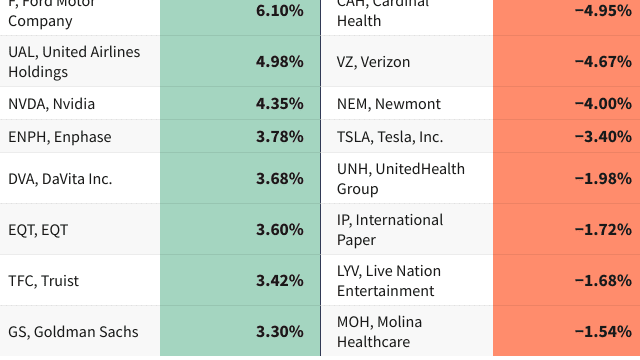Click the 4.98% green gain cell
Viewport: 640px width, 360px height.
pos(240,61)
